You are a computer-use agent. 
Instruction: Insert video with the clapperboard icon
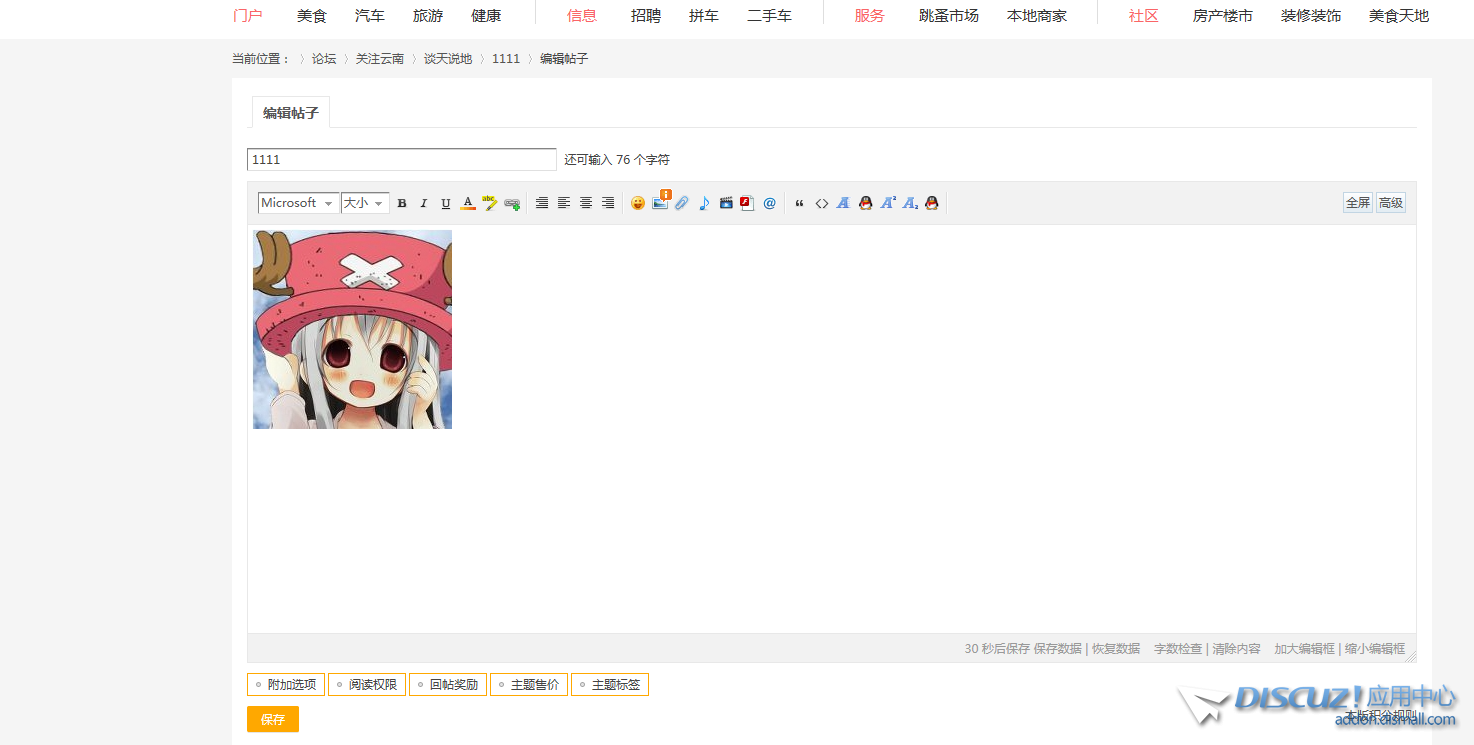[x=726, y=203]
